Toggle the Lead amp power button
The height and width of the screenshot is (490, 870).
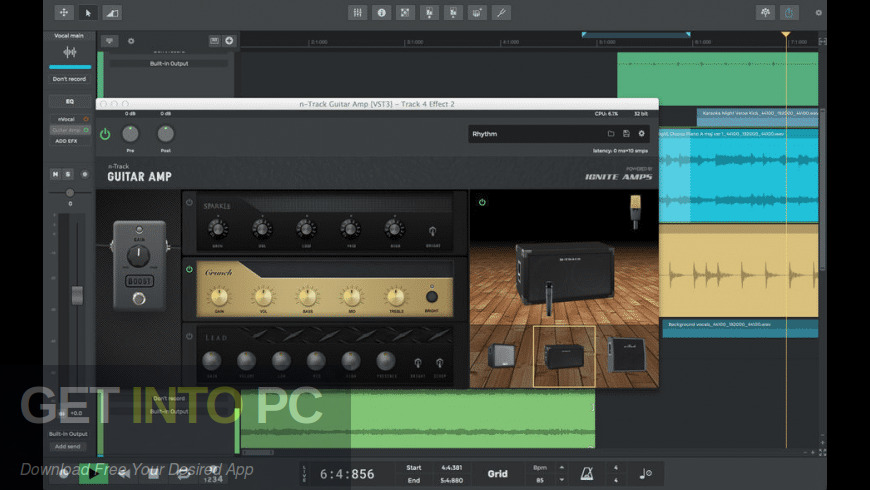(189, 336)
